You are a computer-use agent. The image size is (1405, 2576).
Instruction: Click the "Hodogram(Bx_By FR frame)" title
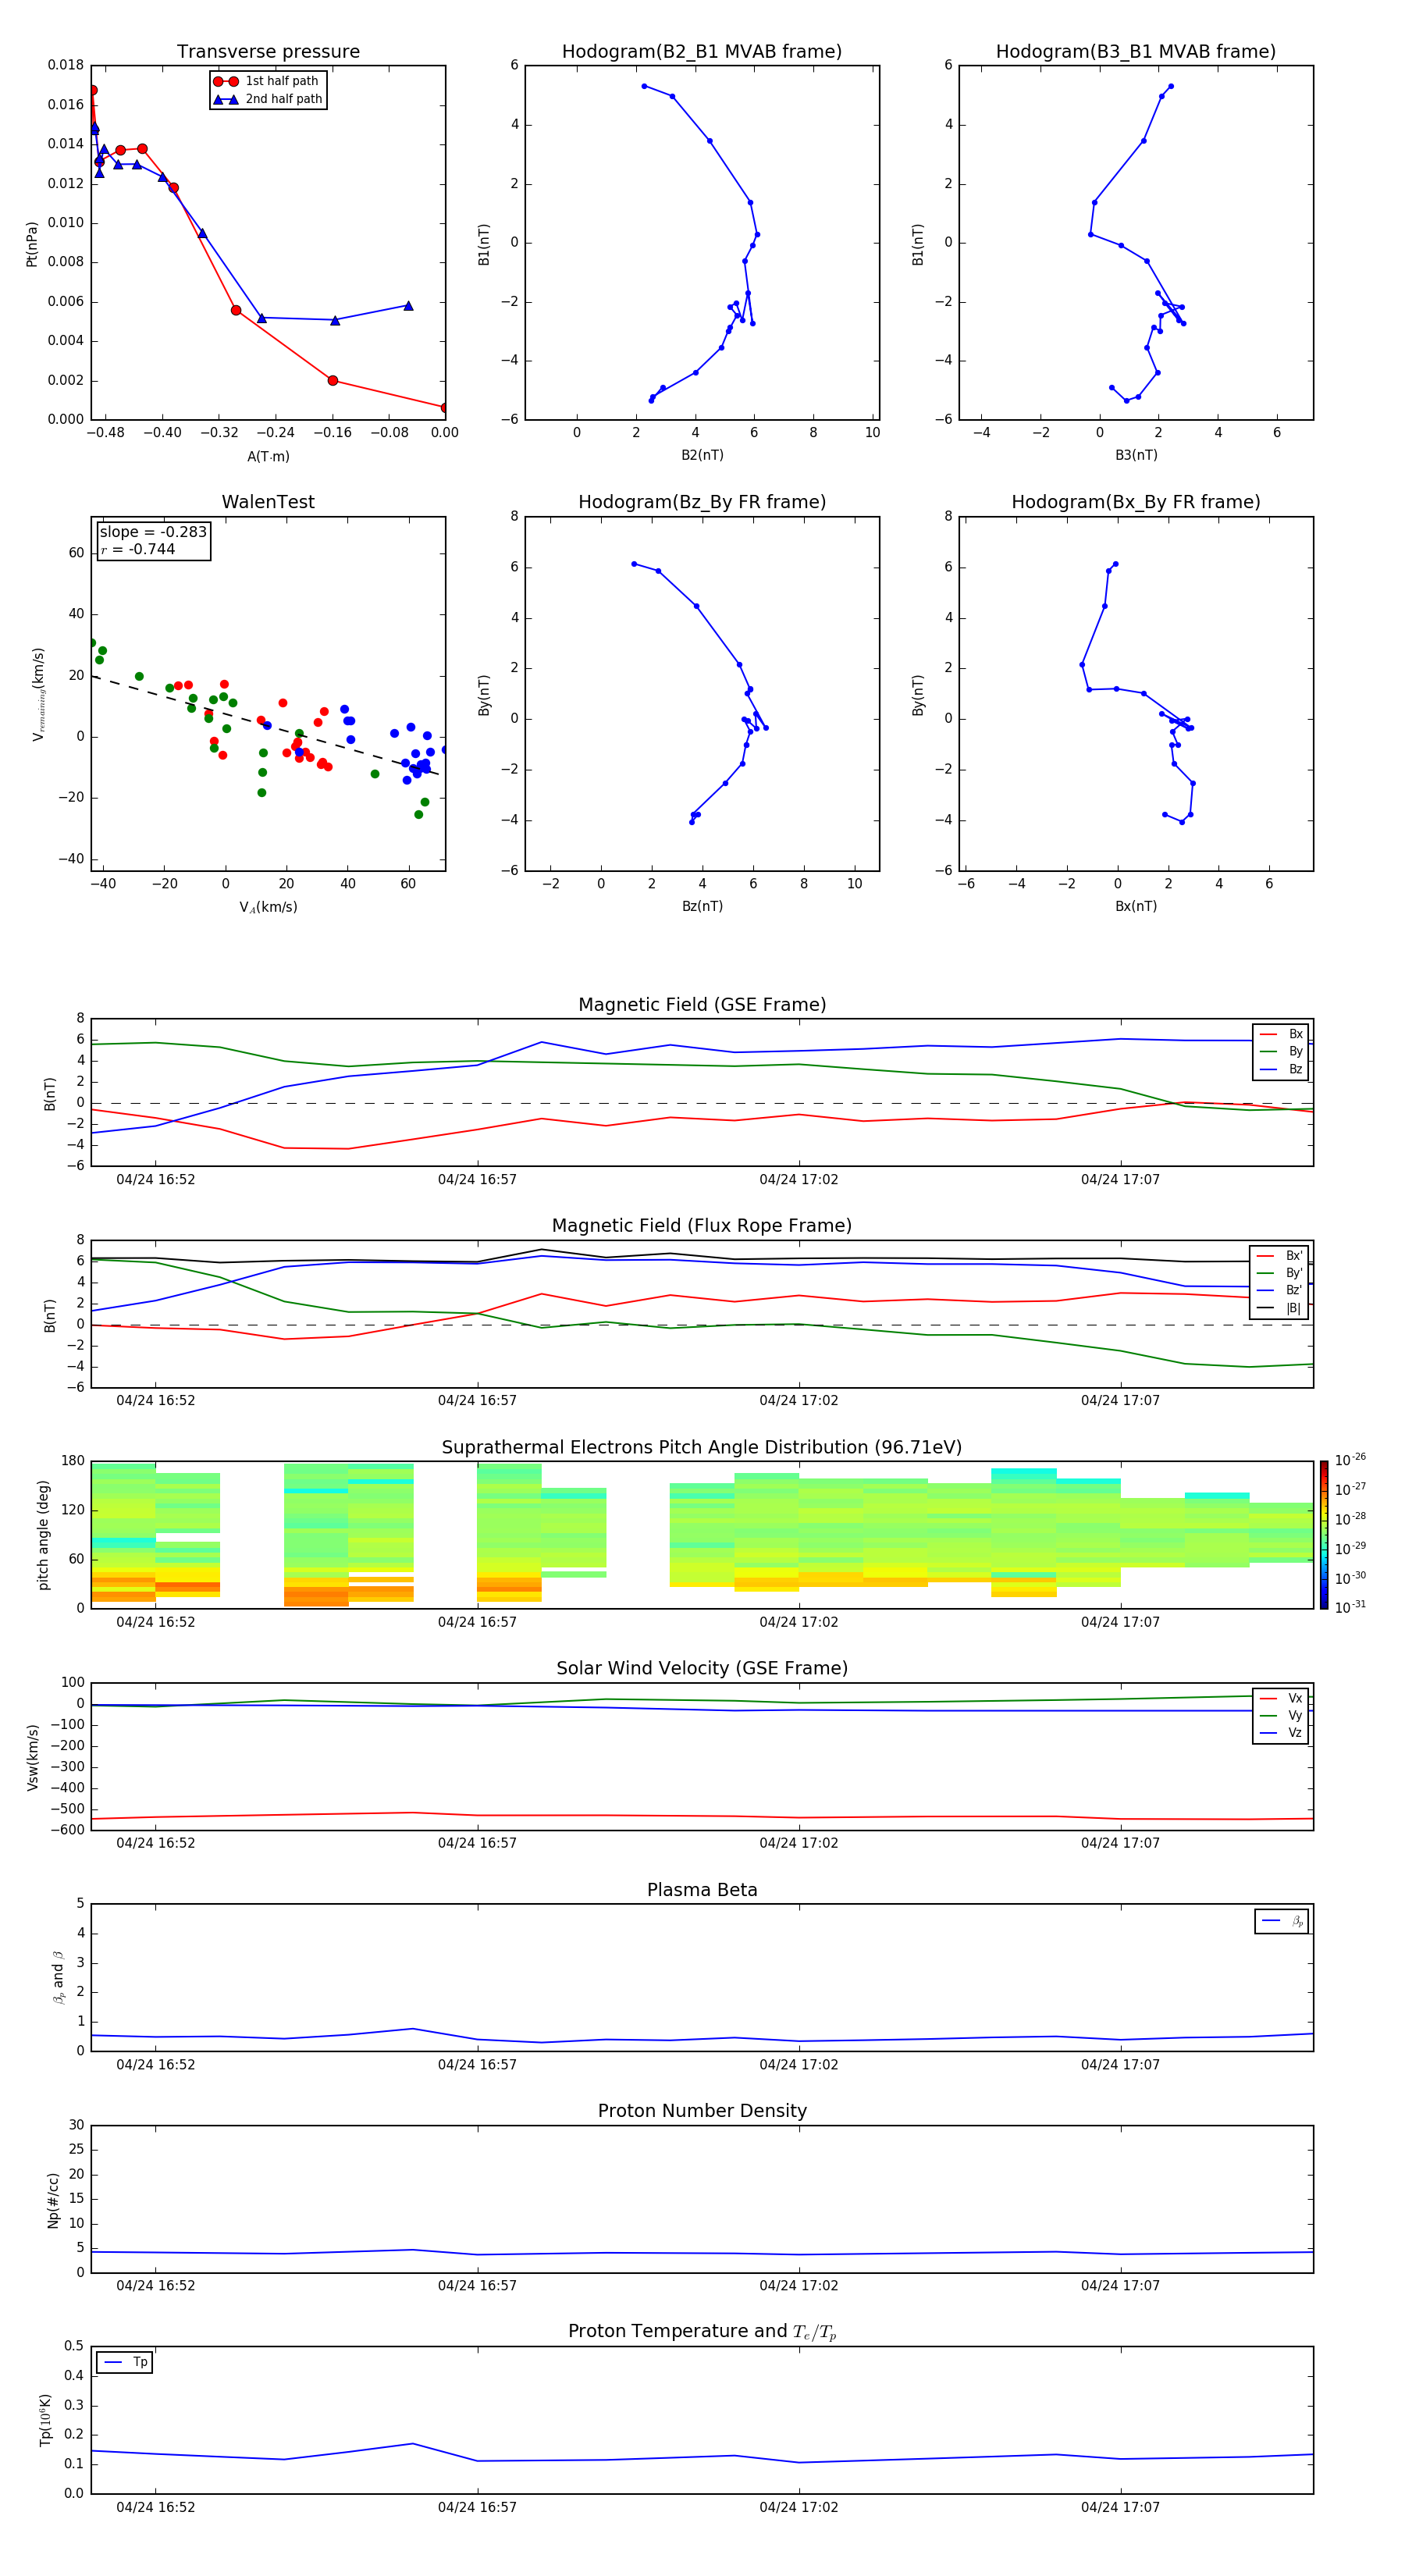[1136, 502]
